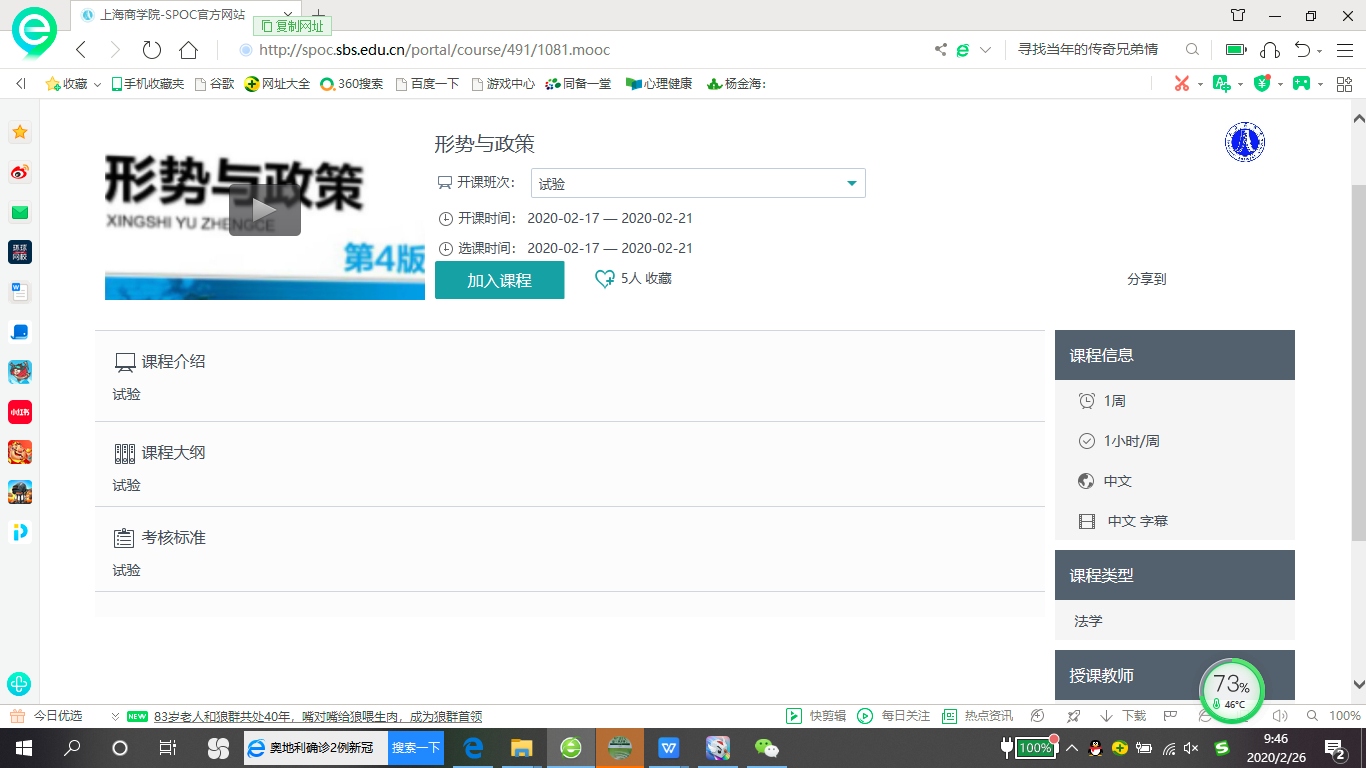This screenshot has height=768, width=1366.
Task: Expand the 收藏 bookmarks dropdown arrow
Action: (x=98, y=85)
